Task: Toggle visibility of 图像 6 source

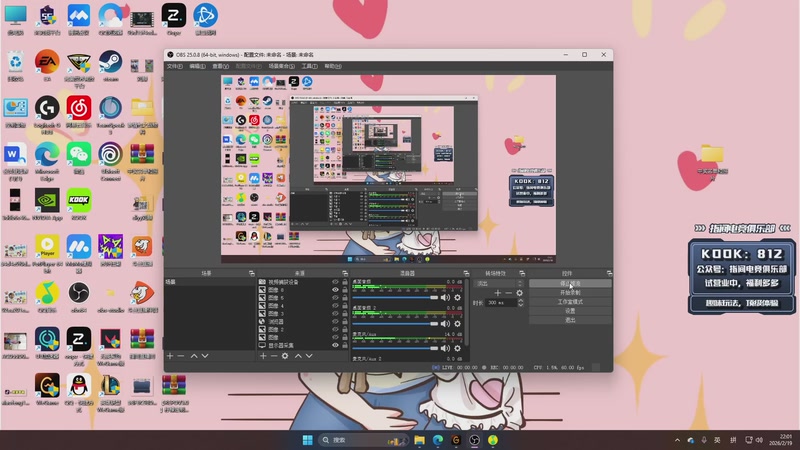Action: (335, 290)
